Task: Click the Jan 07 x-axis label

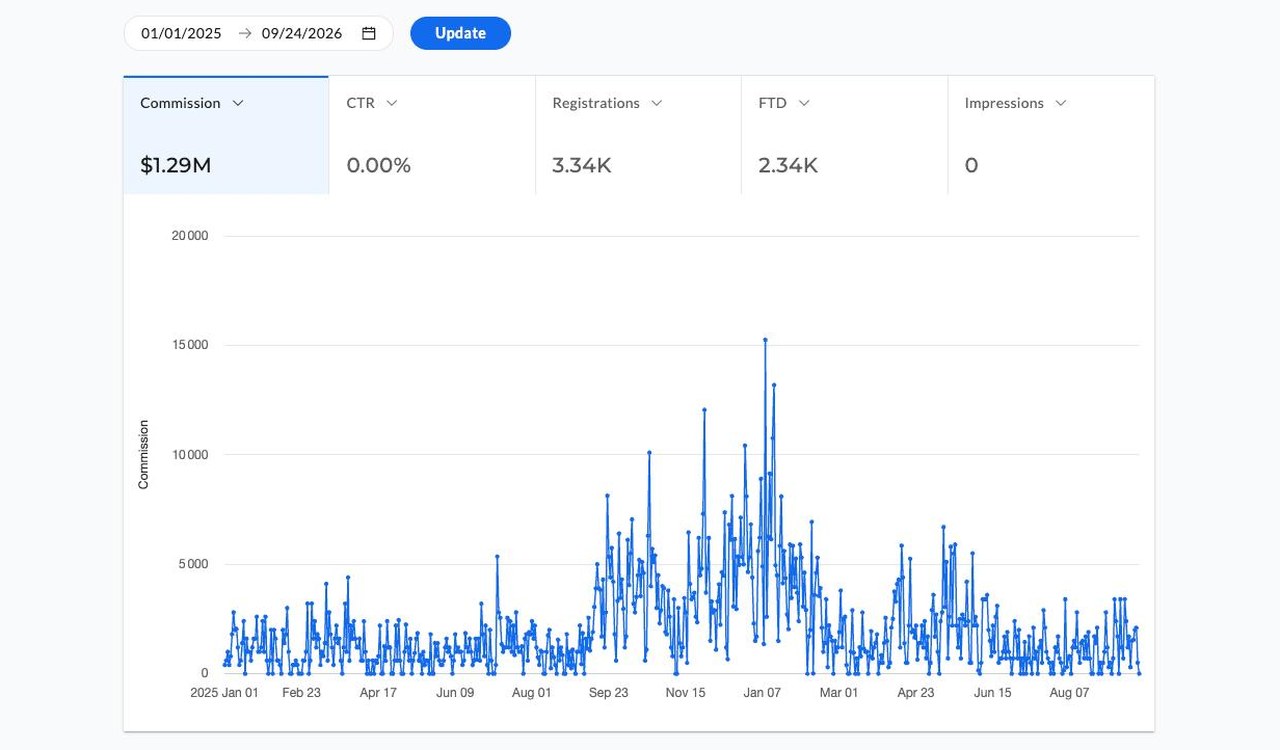Action: point(762,692)
